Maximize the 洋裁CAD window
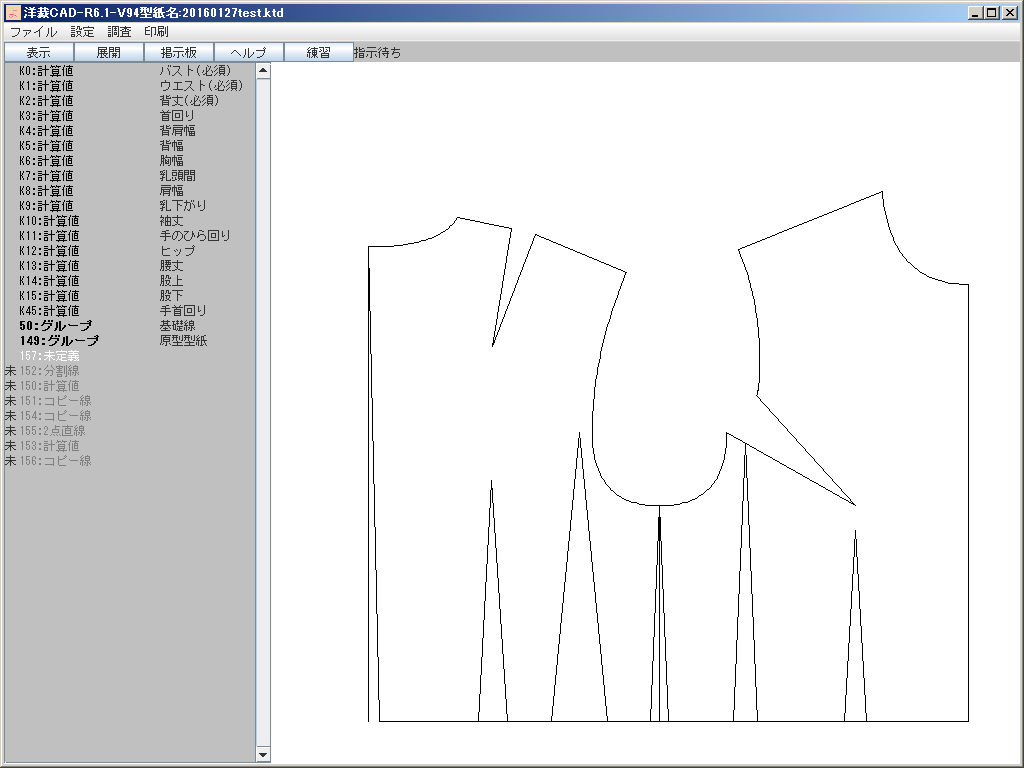 [x=991, y=12]
